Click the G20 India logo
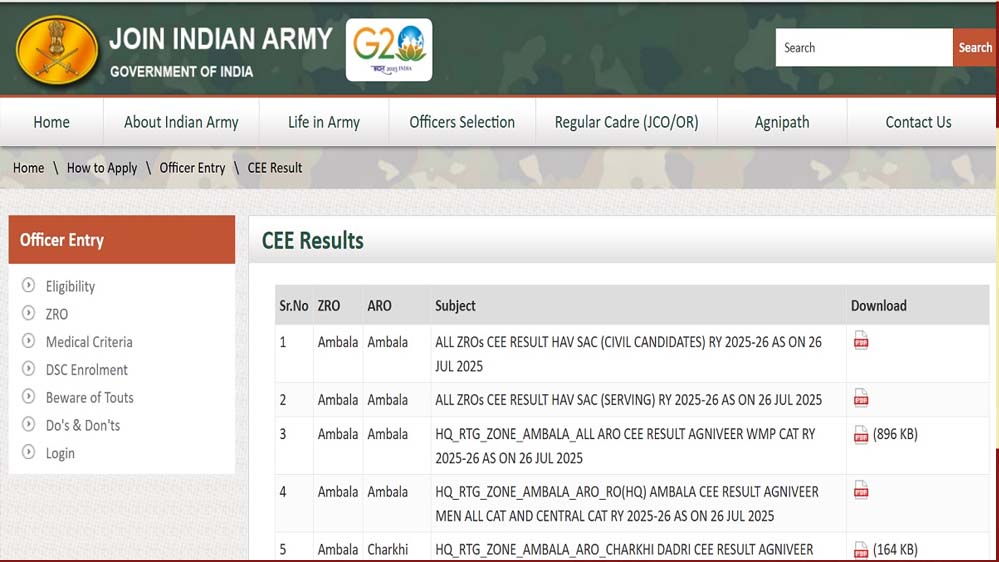Screen dimensions: 999x562 click(x=389, y=49)
